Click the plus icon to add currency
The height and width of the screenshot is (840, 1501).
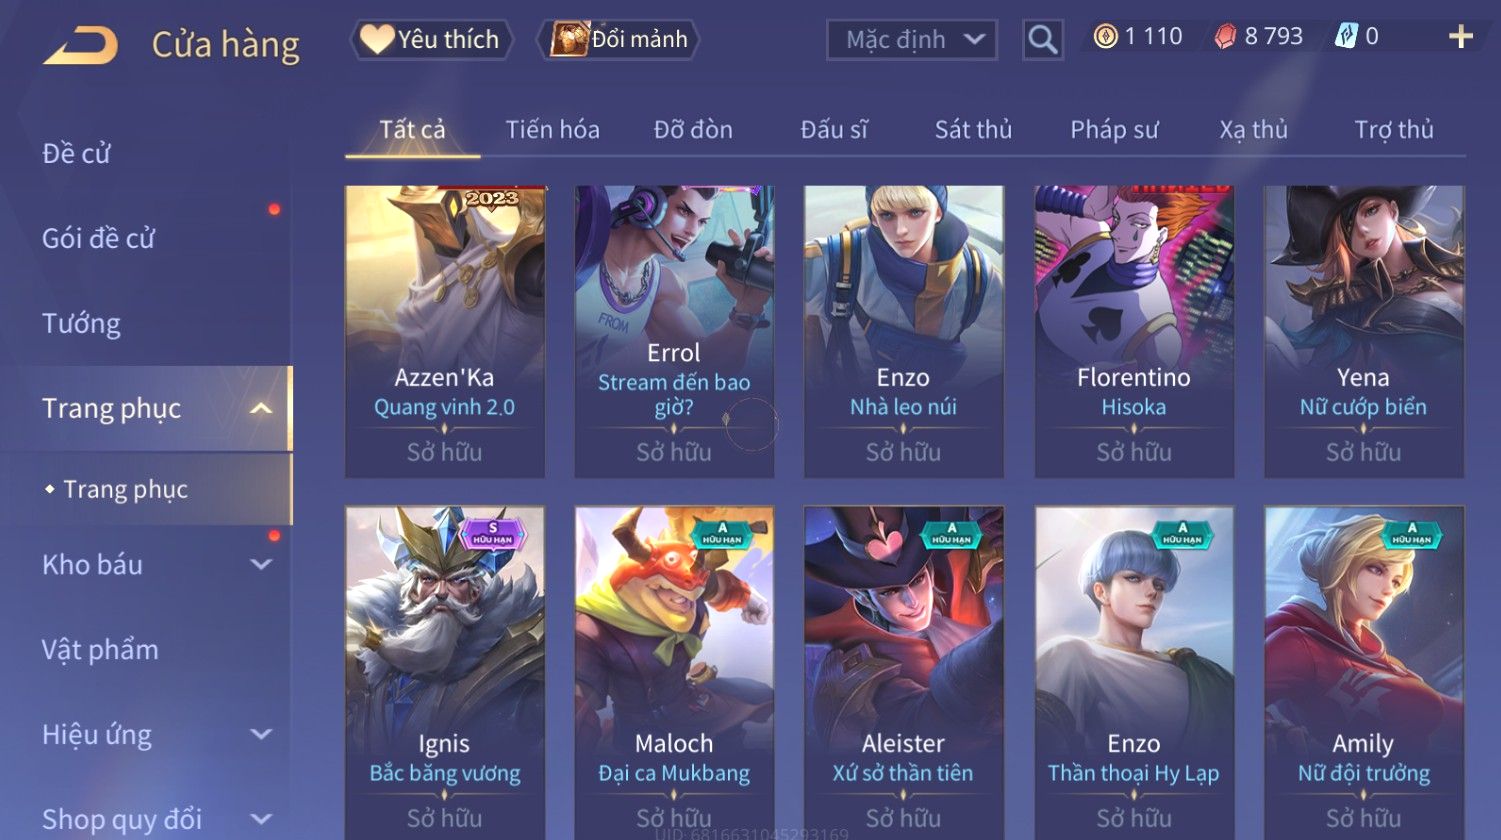coord(1461,37)
